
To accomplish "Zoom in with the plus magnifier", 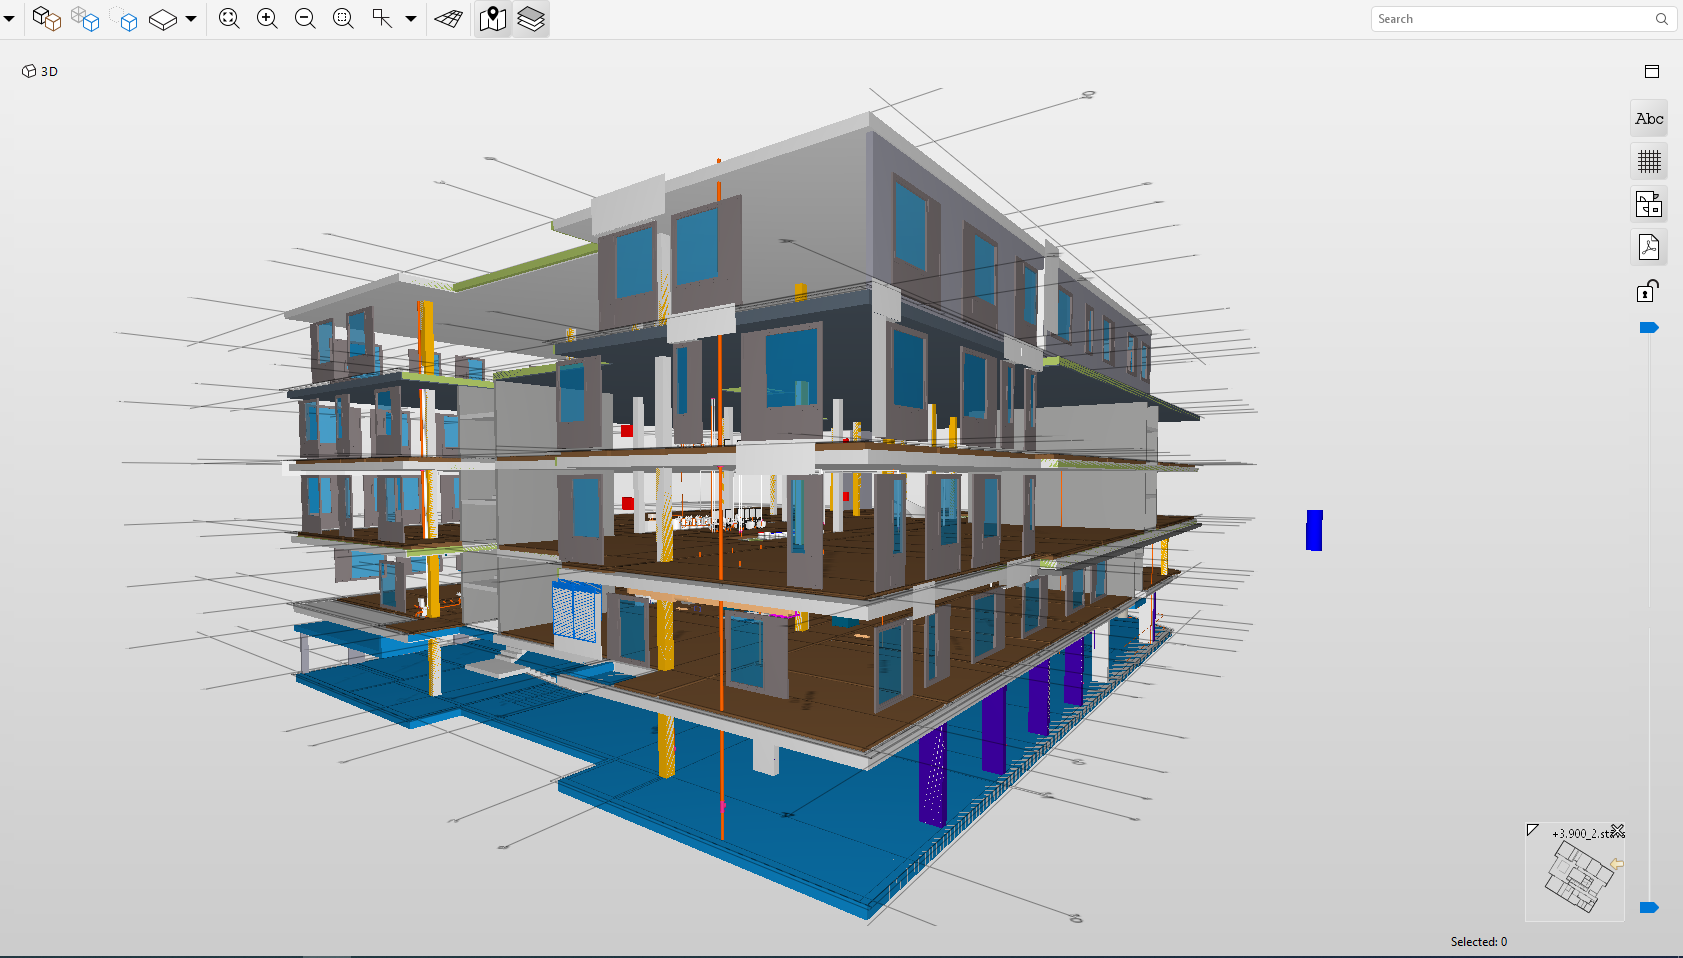I will tap(267, 19).
